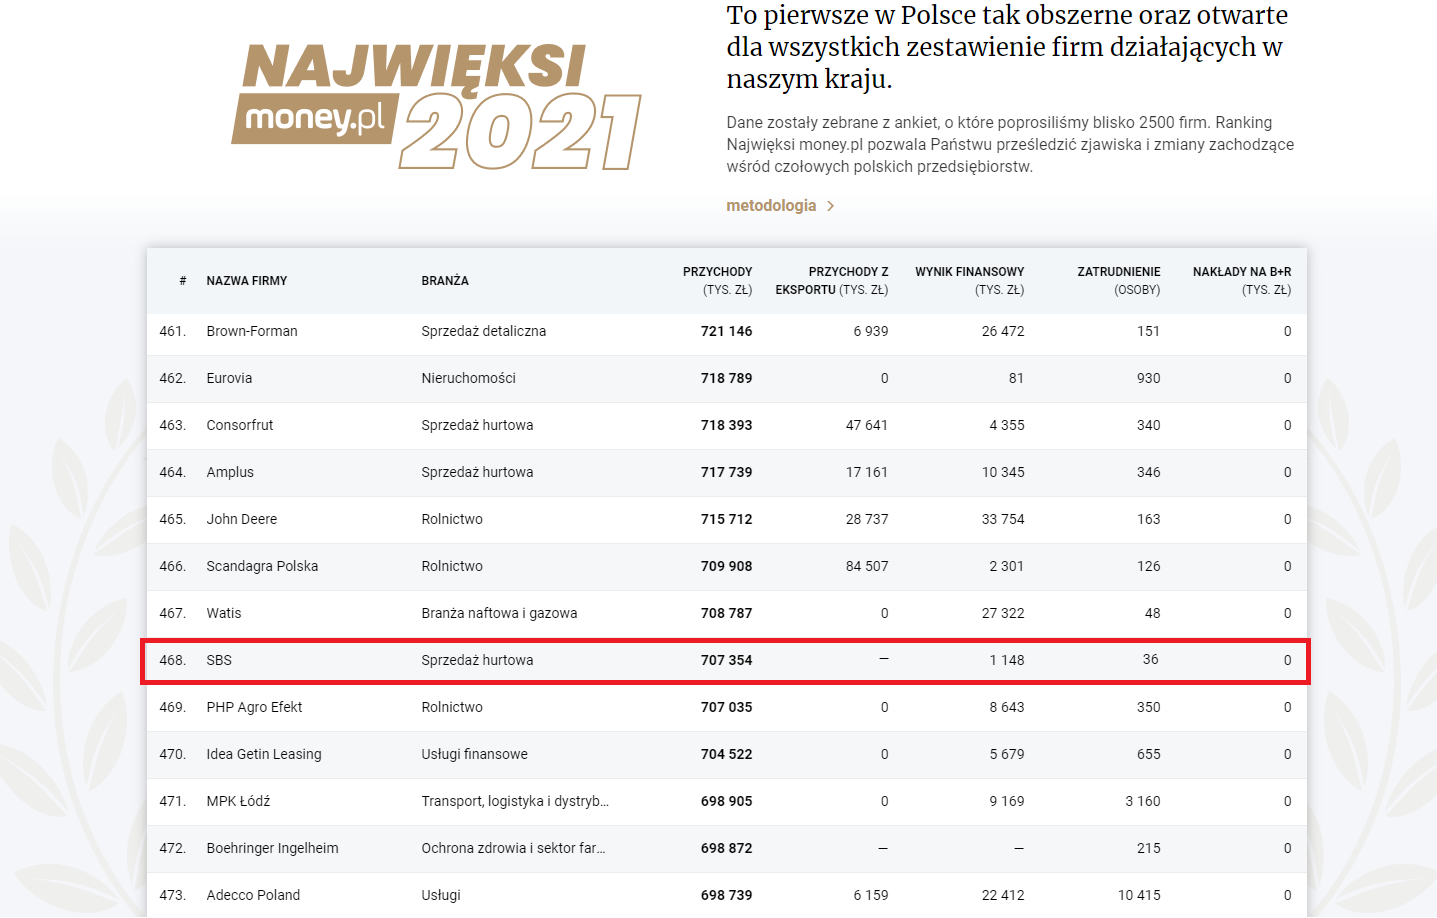Click financial result 27 322

pos(1003,613)
